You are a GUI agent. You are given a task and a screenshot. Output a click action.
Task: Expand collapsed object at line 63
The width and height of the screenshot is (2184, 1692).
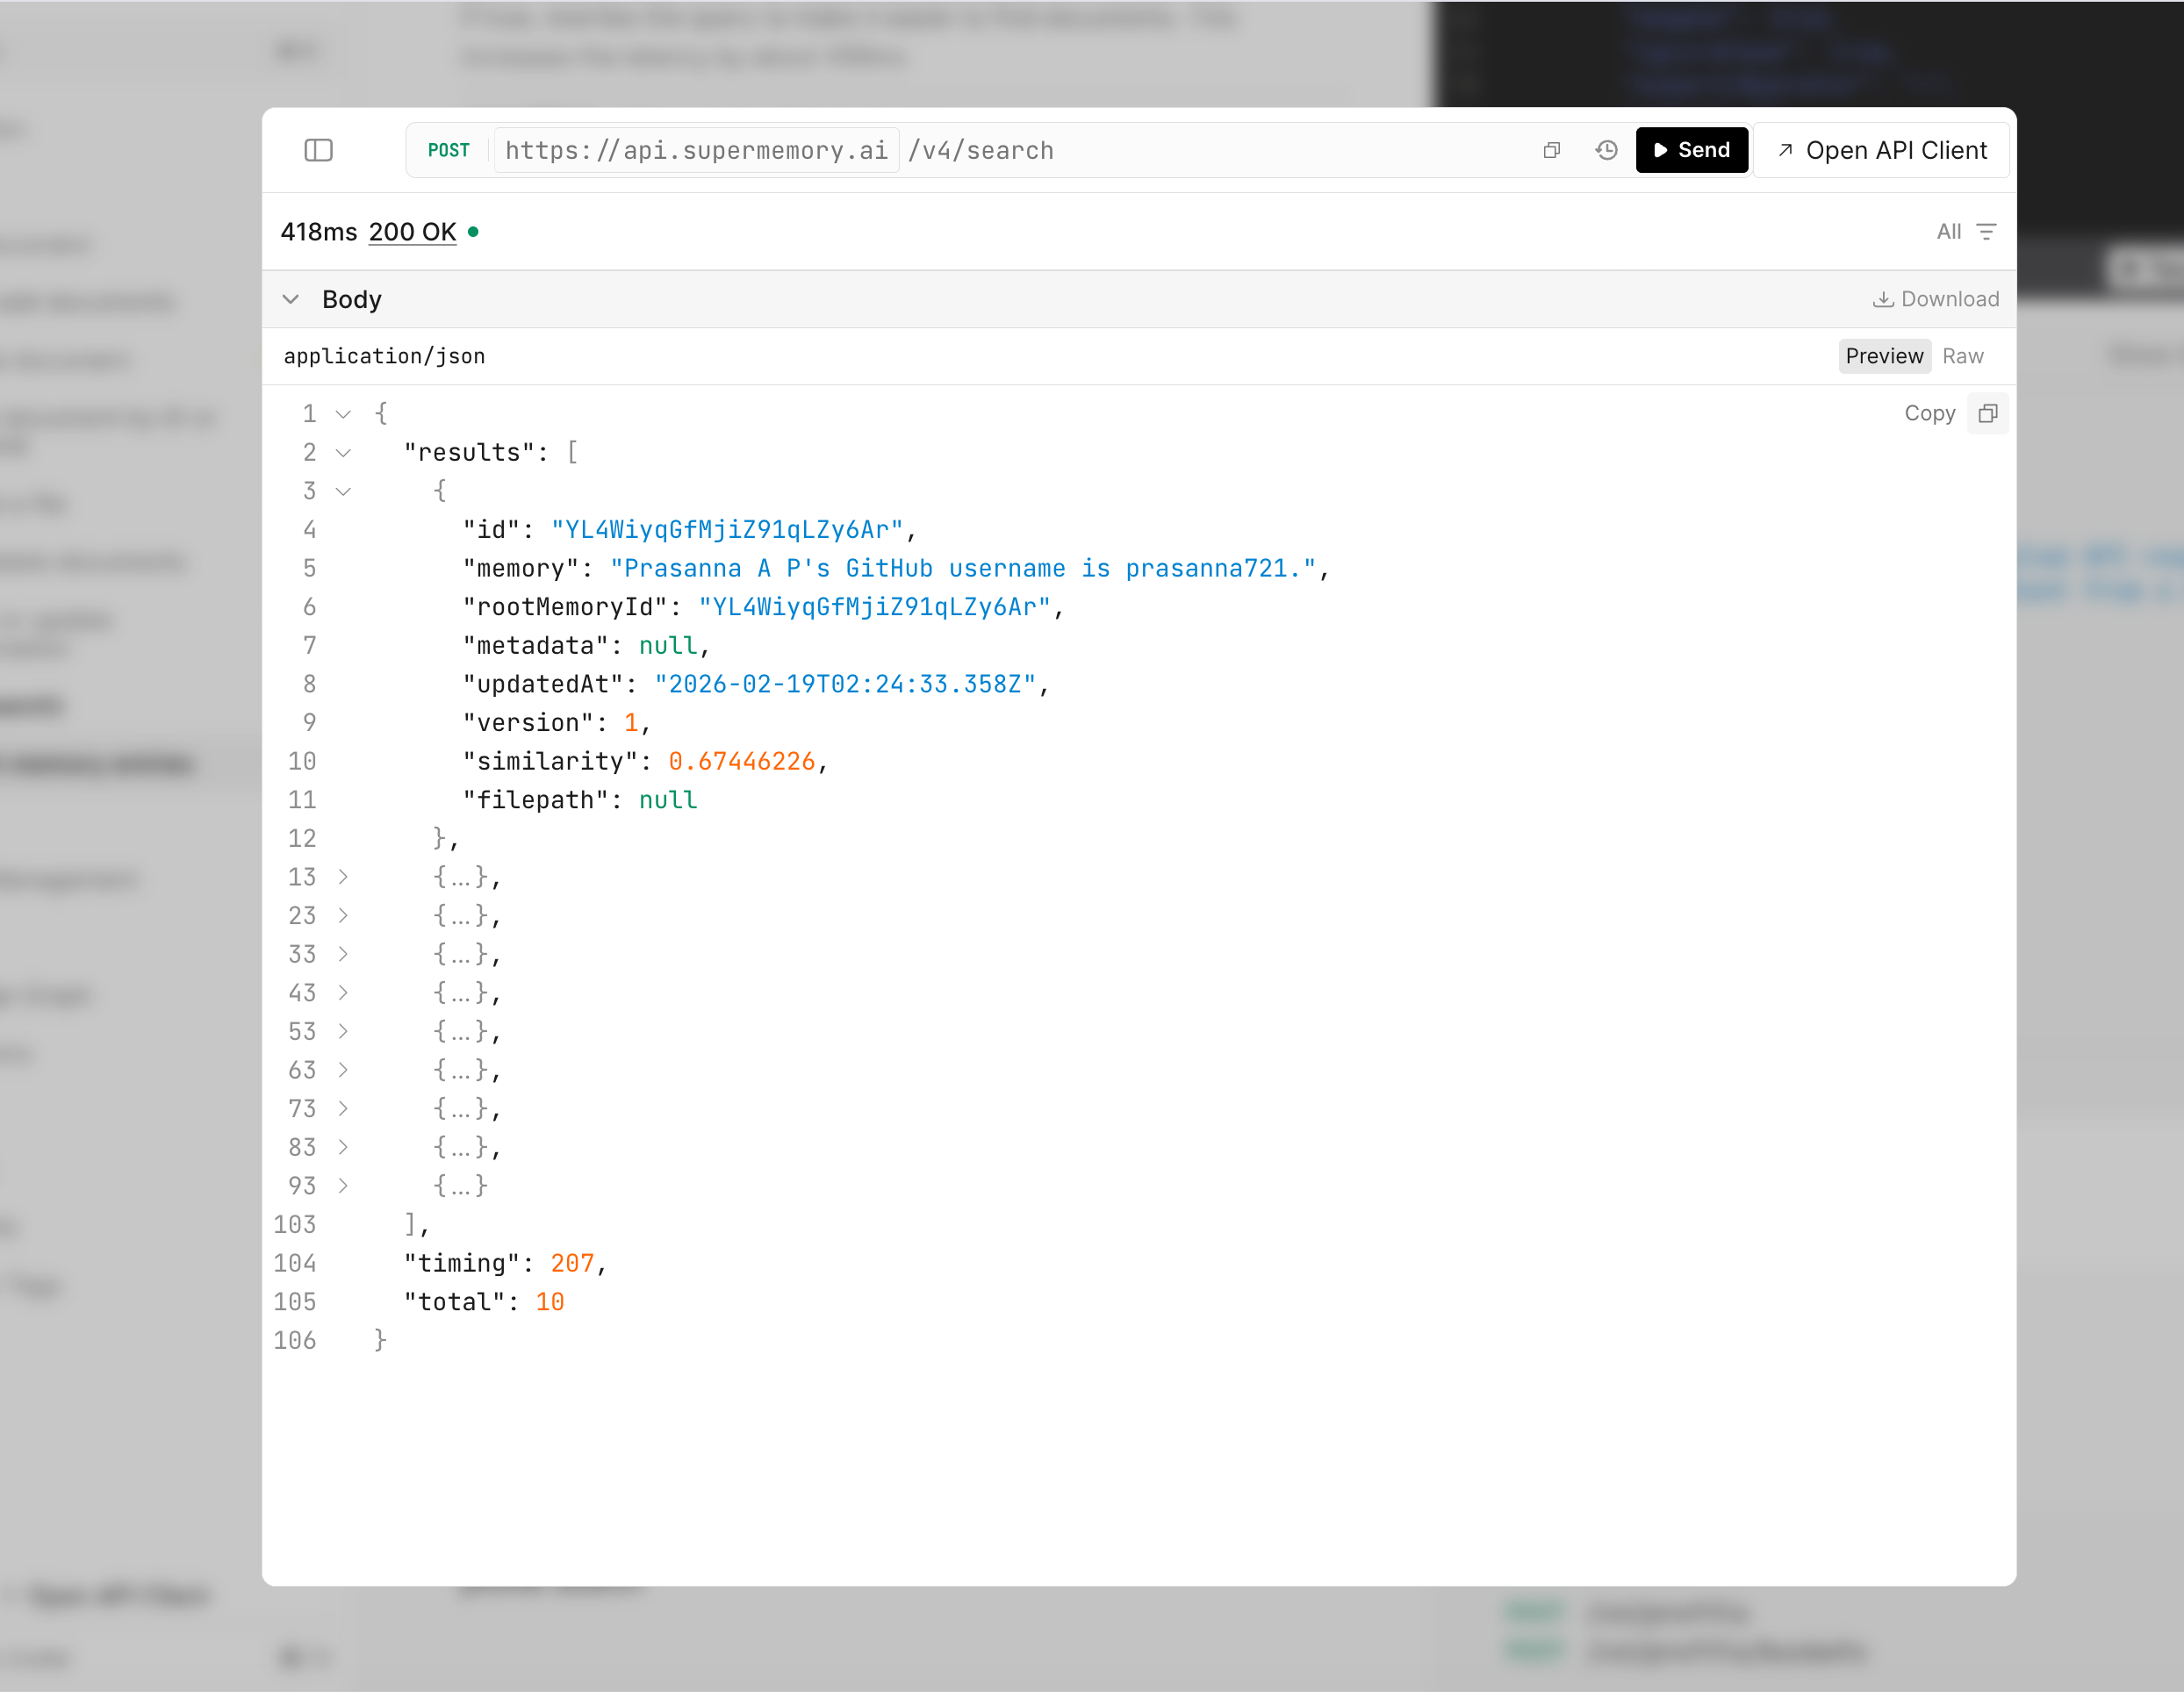pos(343,1070)
